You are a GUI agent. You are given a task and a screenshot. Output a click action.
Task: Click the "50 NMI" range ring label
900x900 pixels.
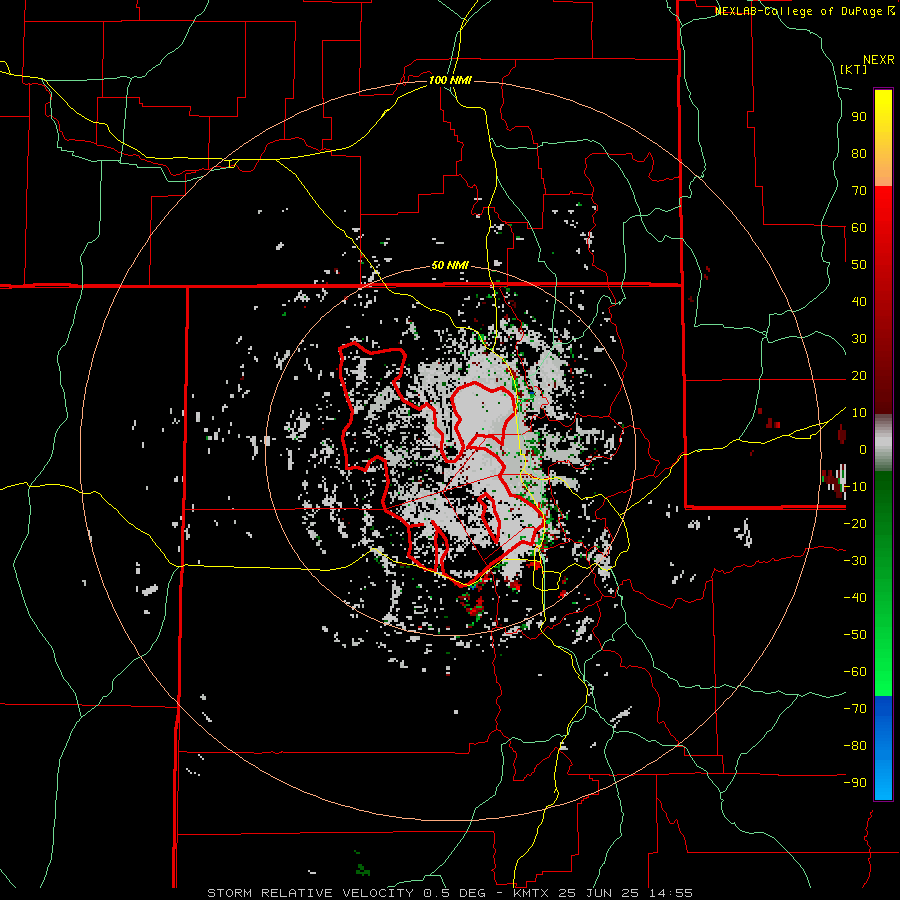click(x=450, y=265)
